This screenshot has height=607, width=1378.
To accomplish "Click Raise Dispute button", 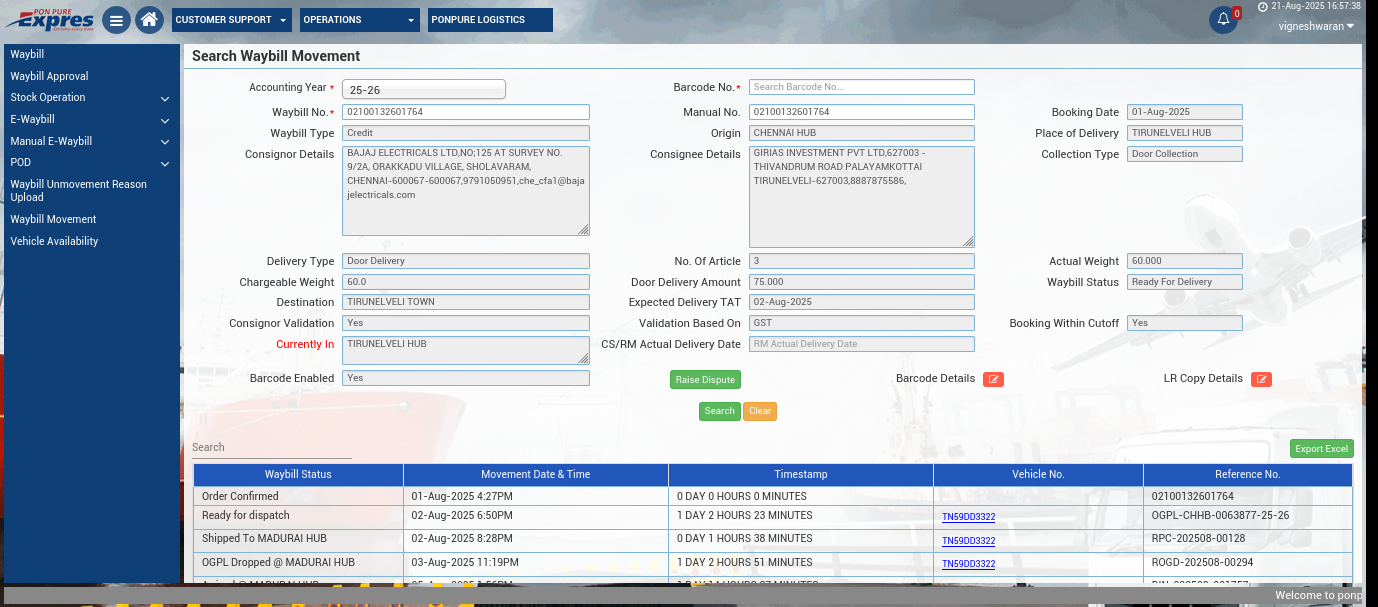I will (x=705, y=380).
